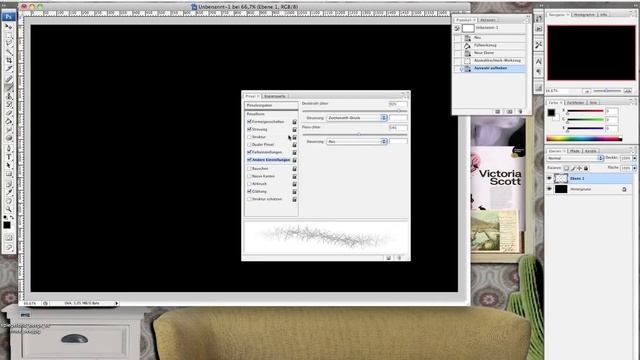Screen dimensions: 640x360
Task: Select the Zoom magnifier tool
Action: [x=9, y=209]
